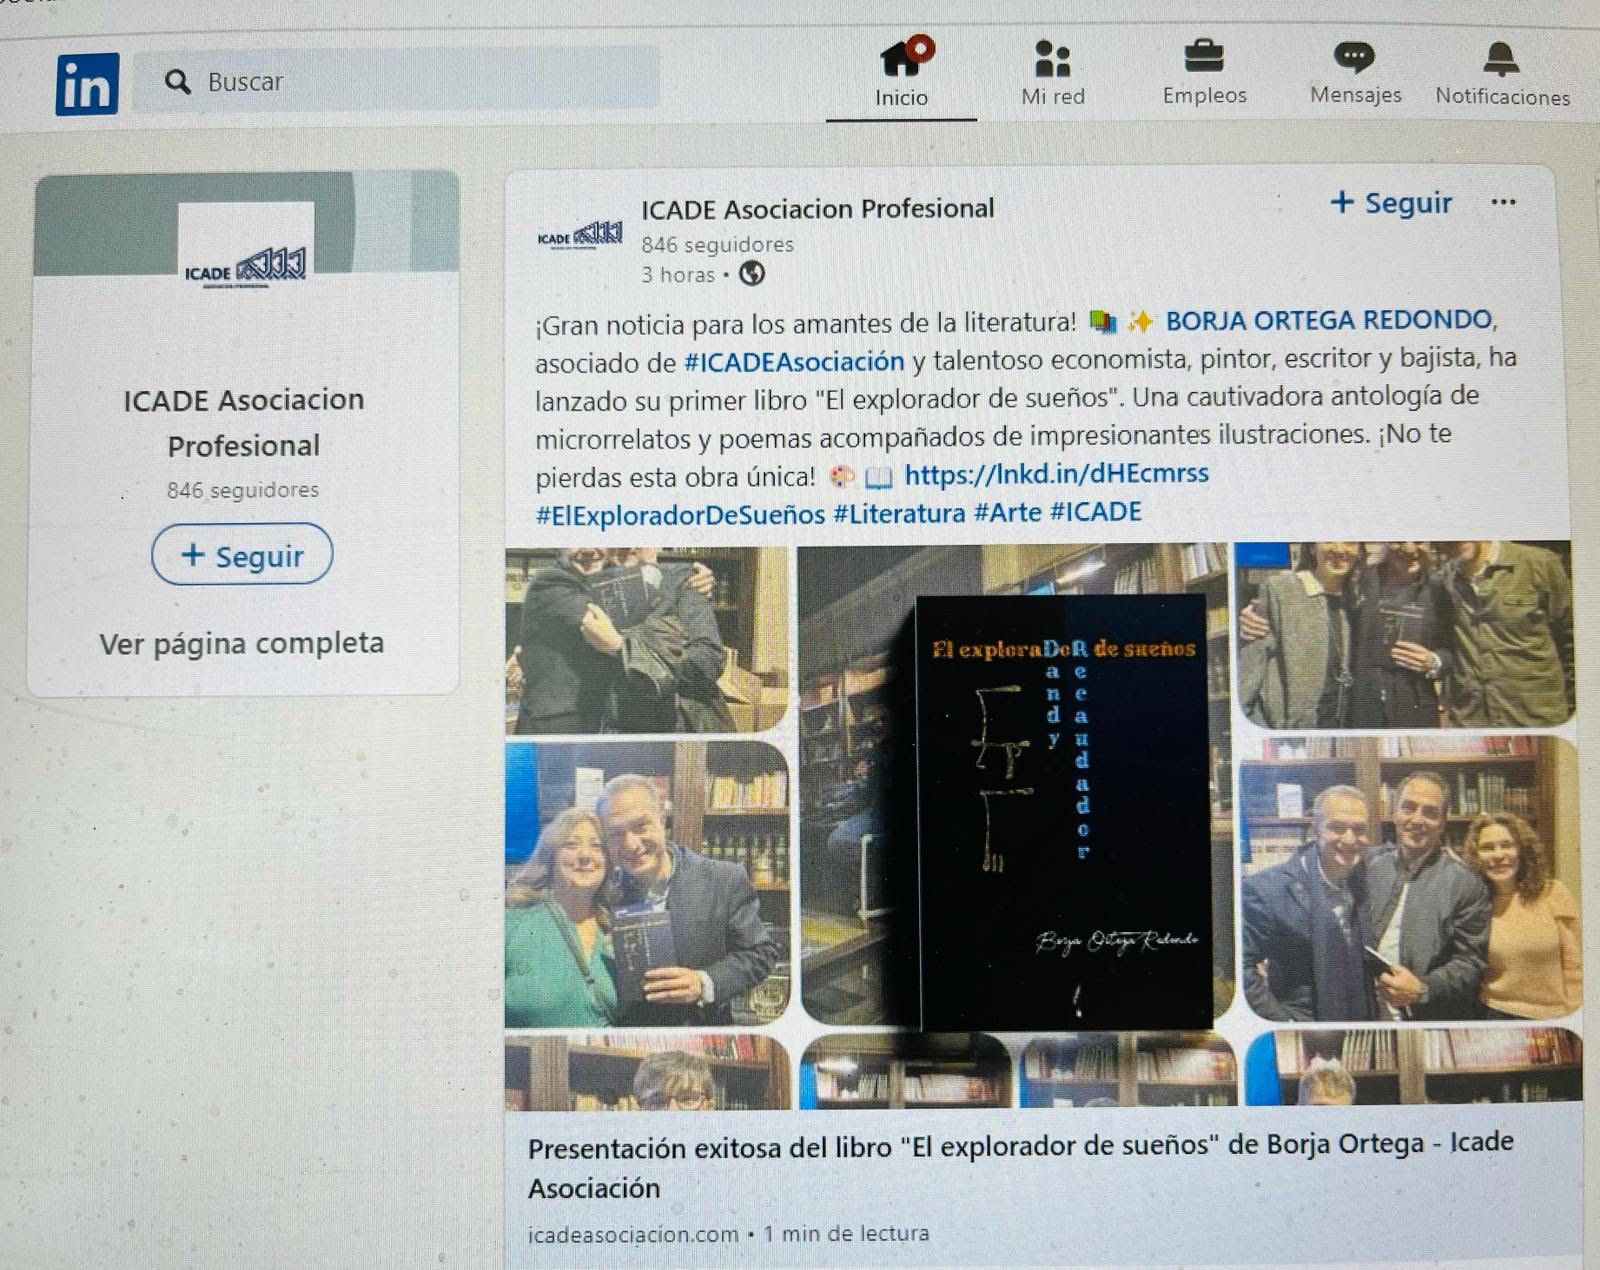Open the lnkd.in/dHEcmrss link
The width and height of the screenshot is (1600, 1270).
(x=1056, y=474)
